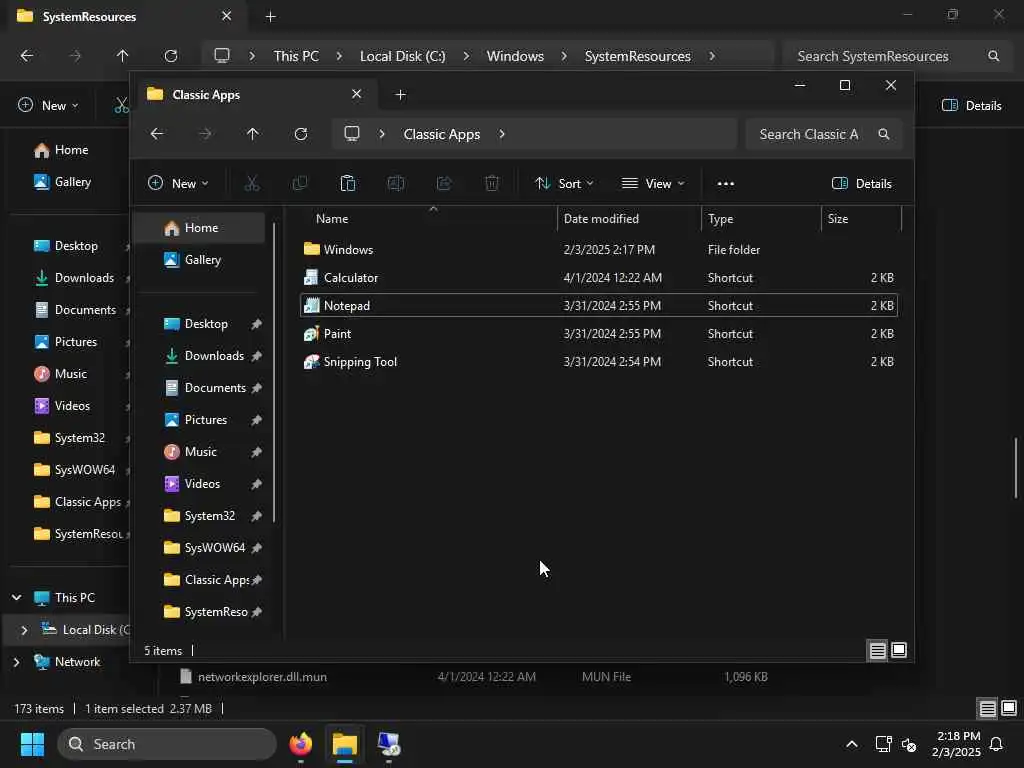Sort by Name column header
1024x768 pixels.
428,219
